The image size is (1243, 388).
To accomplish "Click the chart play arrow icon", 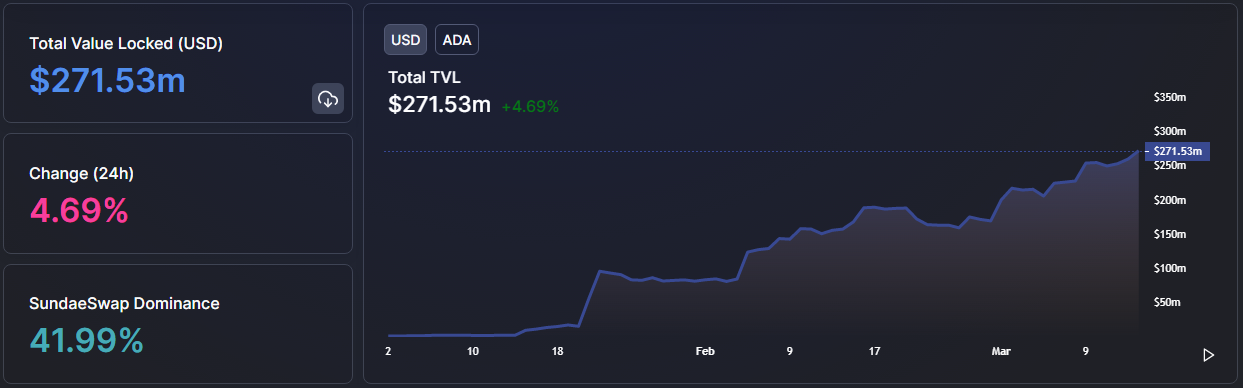I will pos(1208,355).
